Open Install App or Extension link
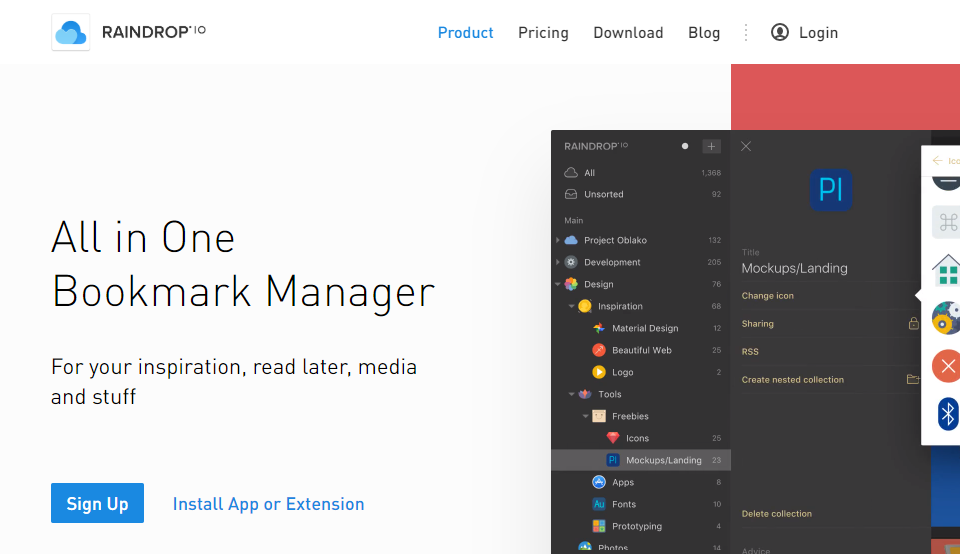960x554 pixels. coord(268,504)
